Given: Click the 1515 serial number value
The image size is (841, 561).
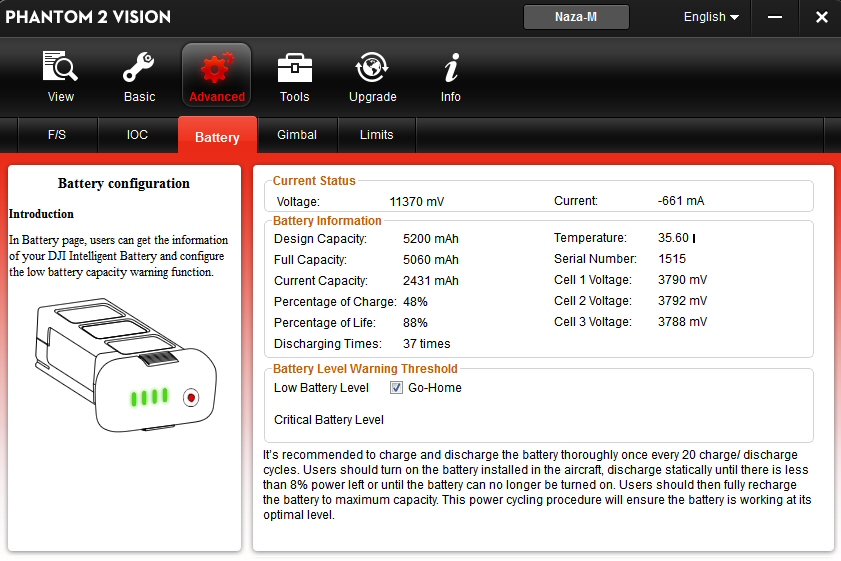Looking at the screenshot, I should point(672,259).
